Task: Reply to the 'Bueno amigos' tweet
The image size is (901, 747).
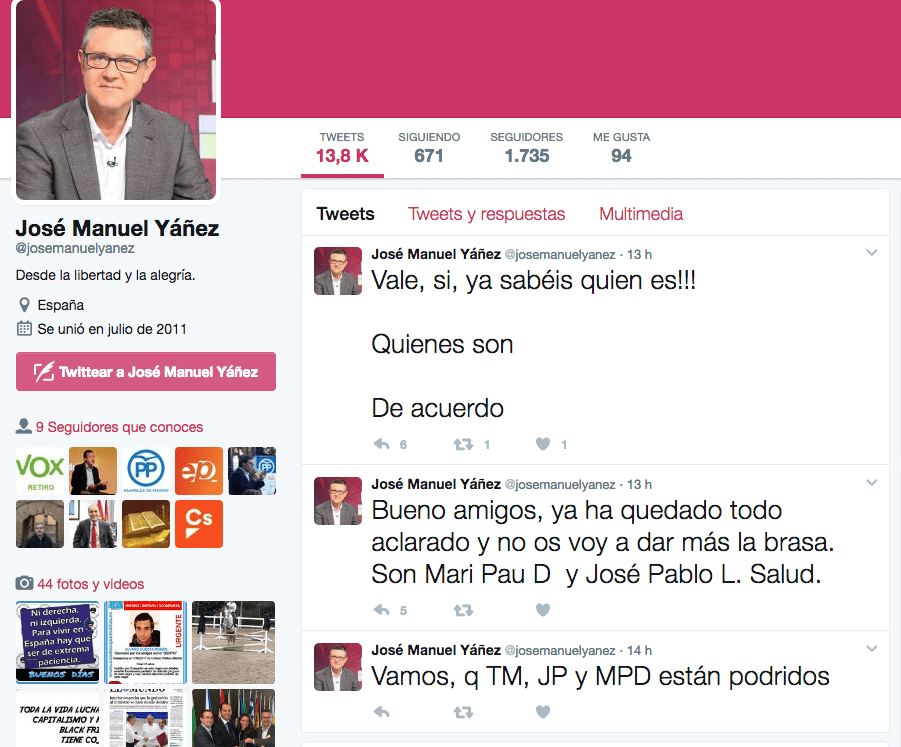Action: [x=382, y=610]
